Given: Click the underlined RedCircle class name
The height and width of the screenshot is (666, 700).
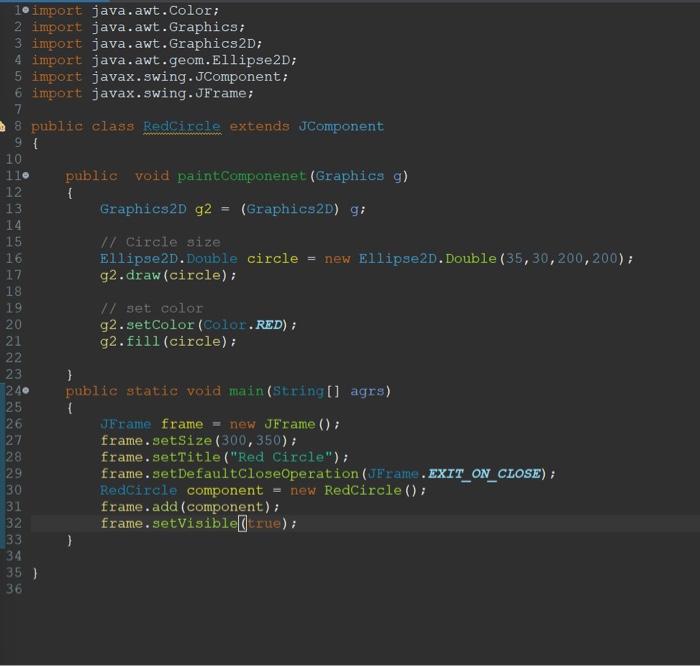Looking at the screenshot, I should pos(182,126).
